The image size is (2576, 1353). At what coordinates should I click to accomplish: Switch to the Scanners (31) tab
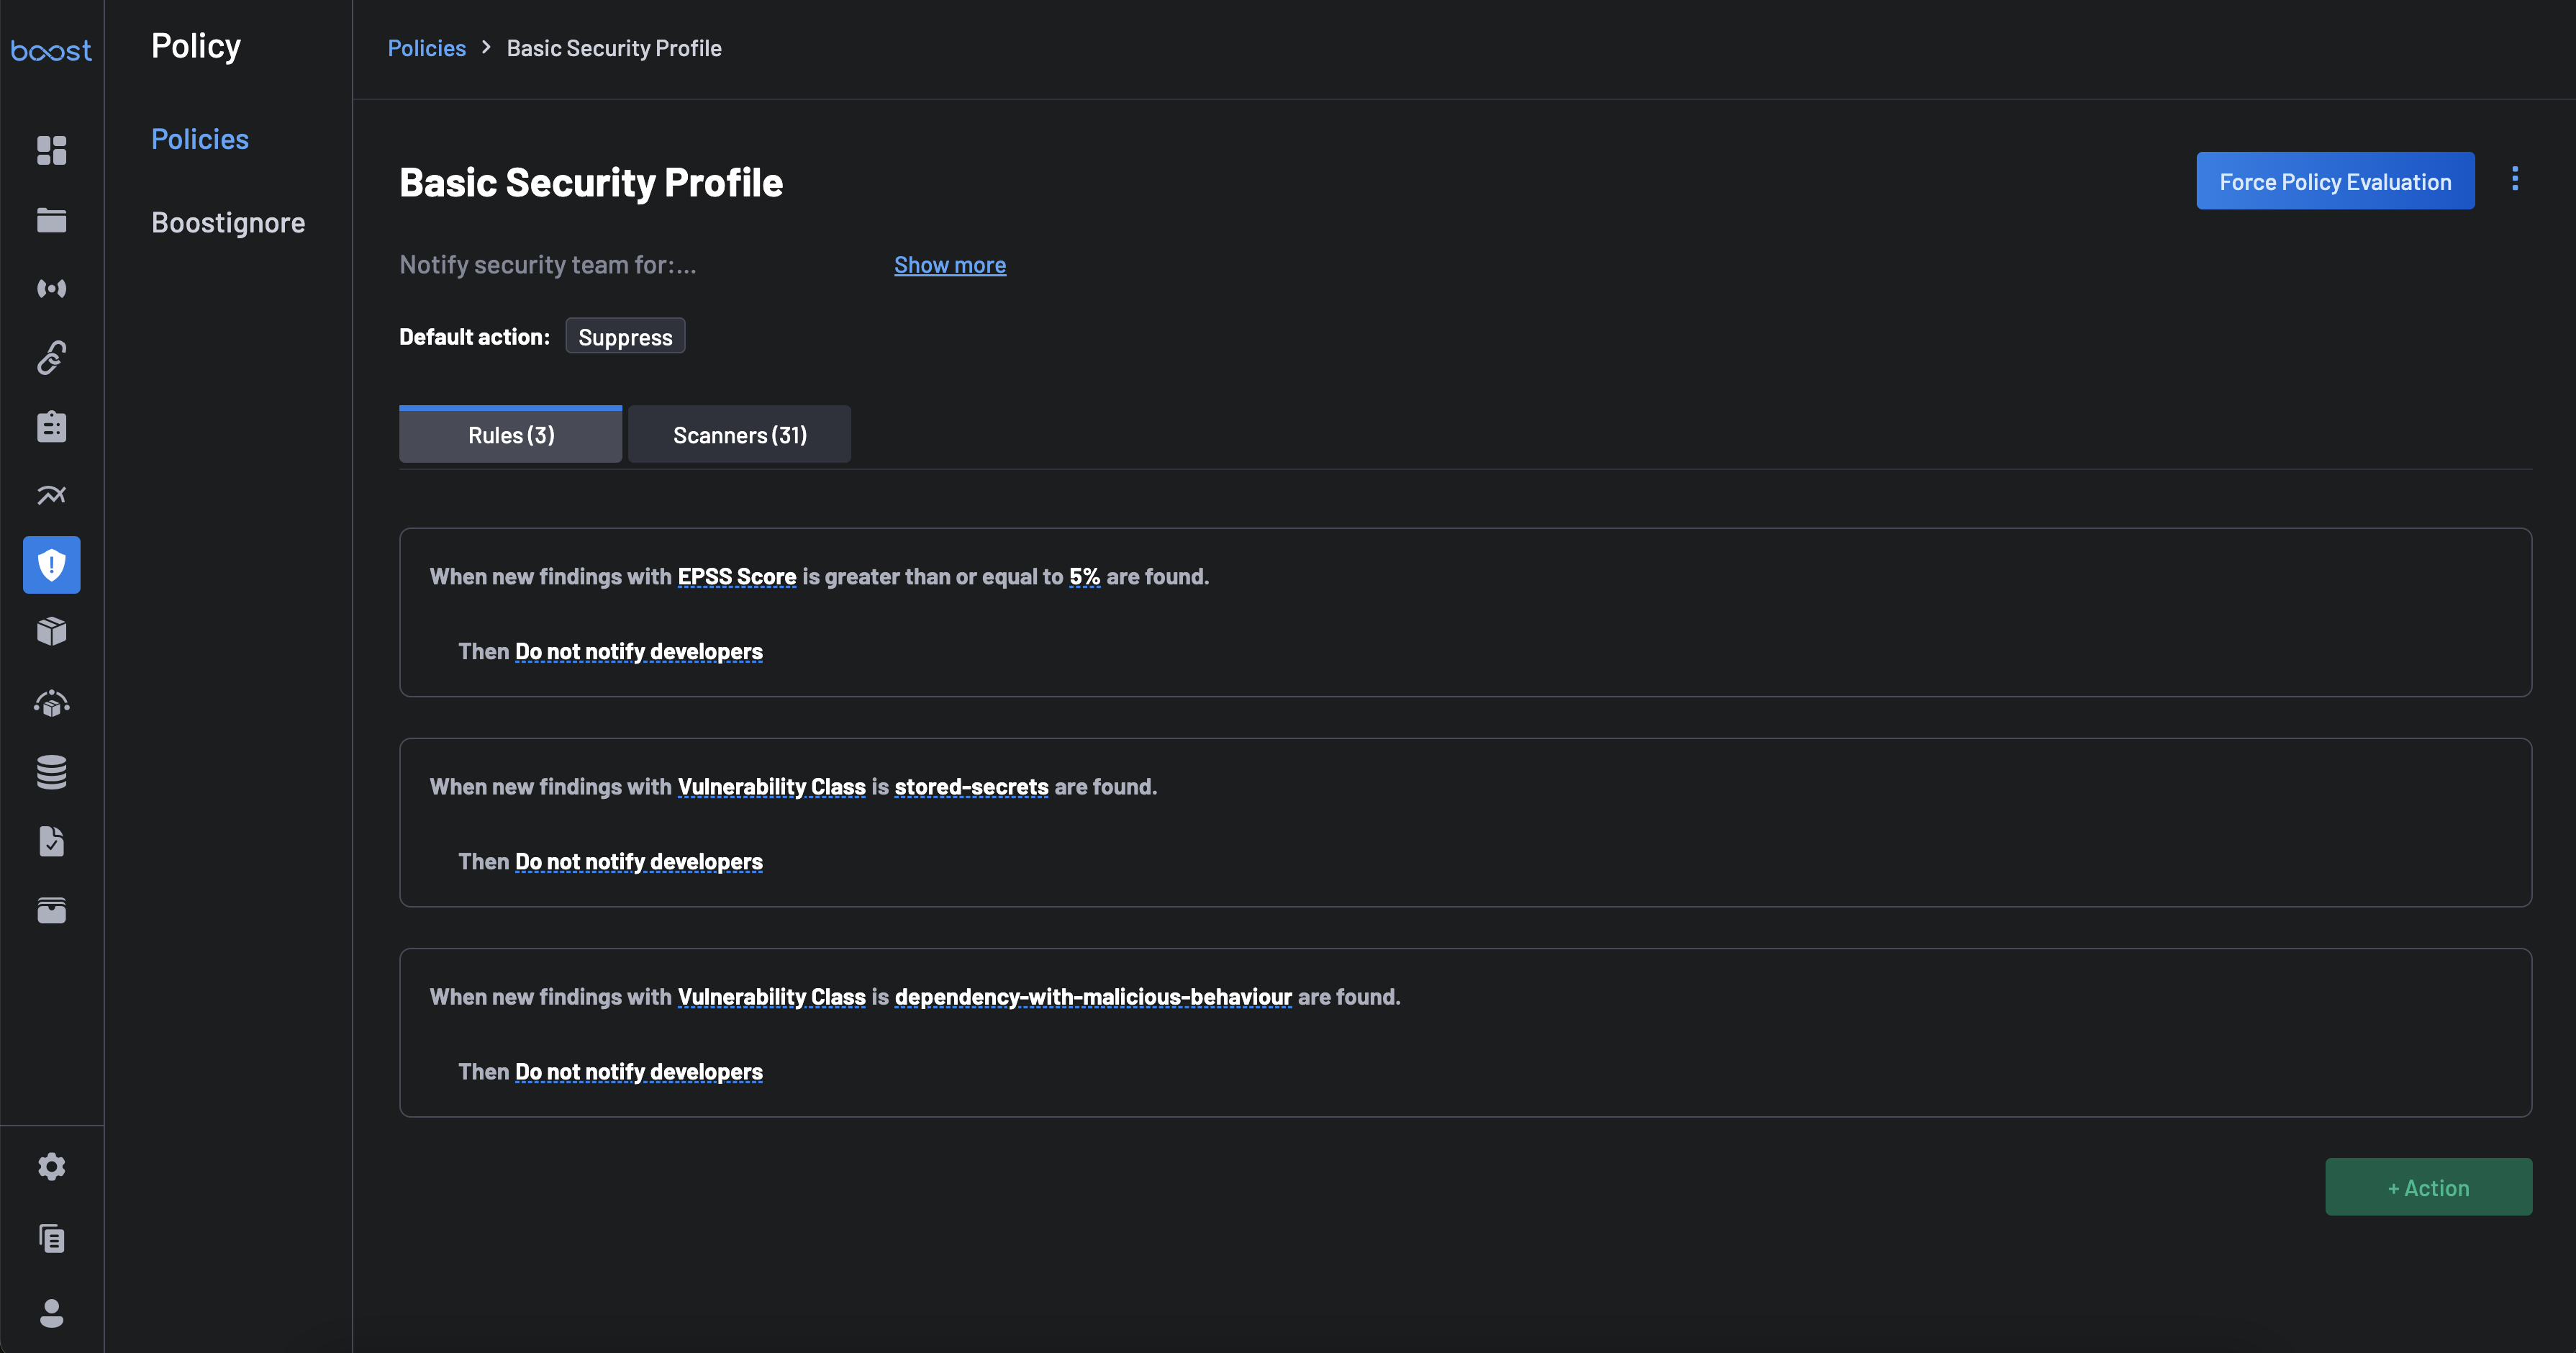(x=740, y=434)
